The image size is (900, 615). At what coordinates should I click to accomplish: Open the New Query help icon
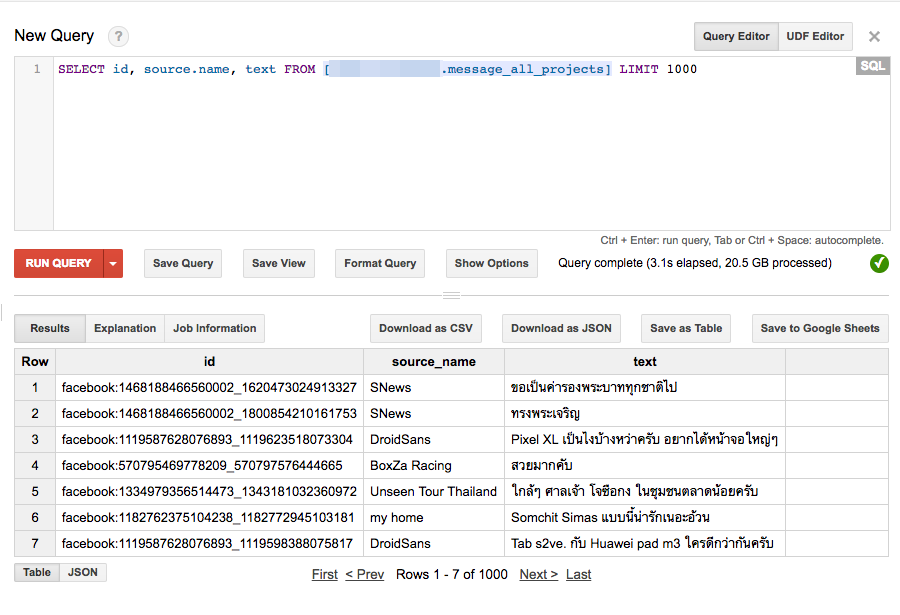point(118,36)
